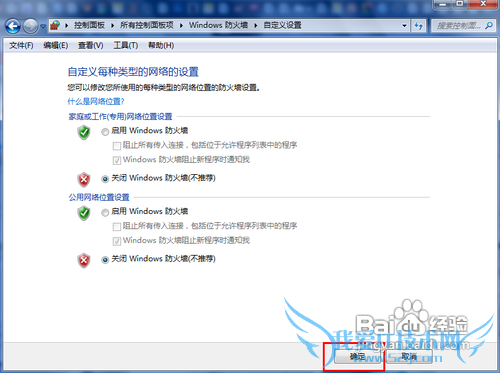The image size is (500, 373).
Task: Go to 所有控制面板项 breadcrumb
Action: coord(147,25)
